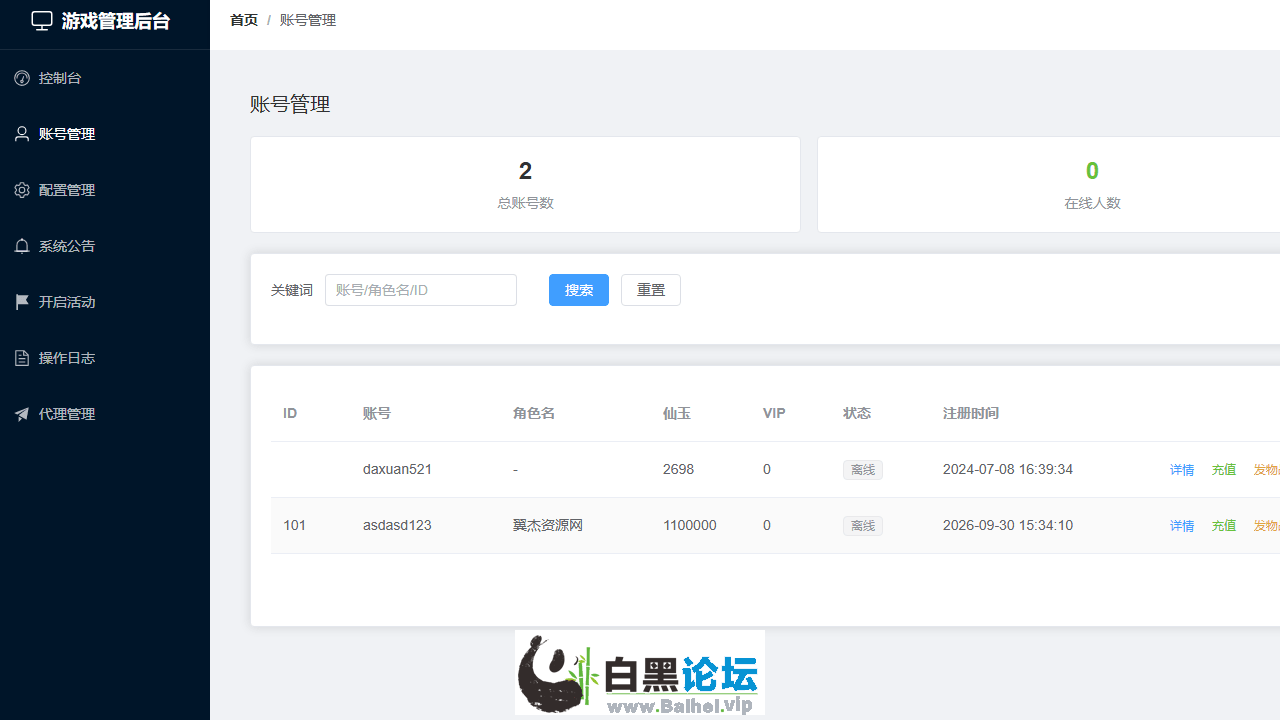Image resolution: width=1280 pixels, height=720 pixels.
Task: Open 详情 for account daxuan521
Action: click(x=1182, y=470)
